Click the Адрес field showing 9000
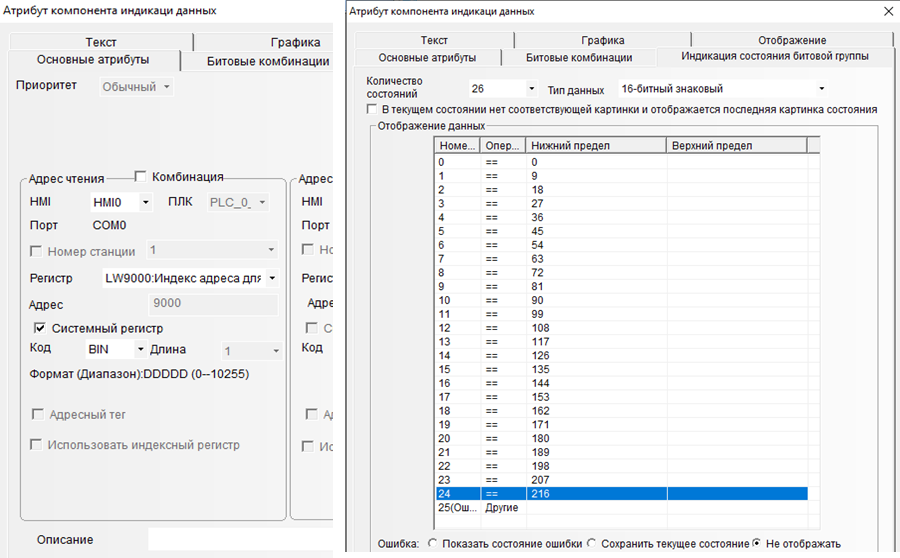The height and width of the screenshot is (558, 900). [213, 304]
